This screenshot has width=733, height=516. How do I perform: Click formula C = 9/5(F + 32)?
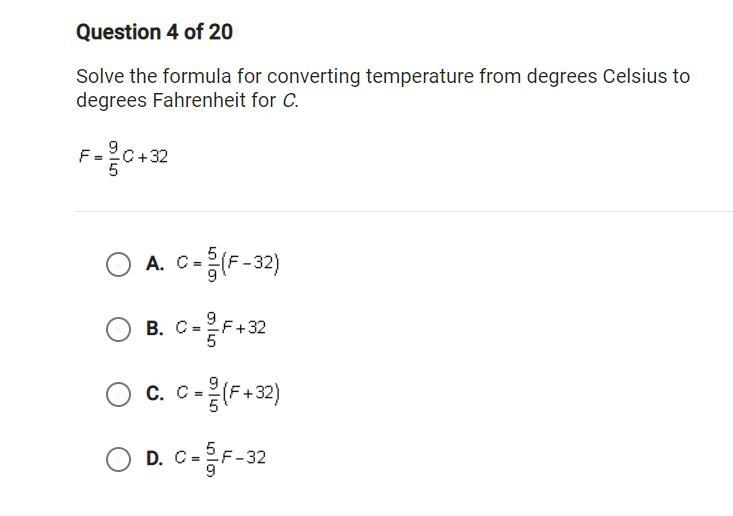(228, 394)
